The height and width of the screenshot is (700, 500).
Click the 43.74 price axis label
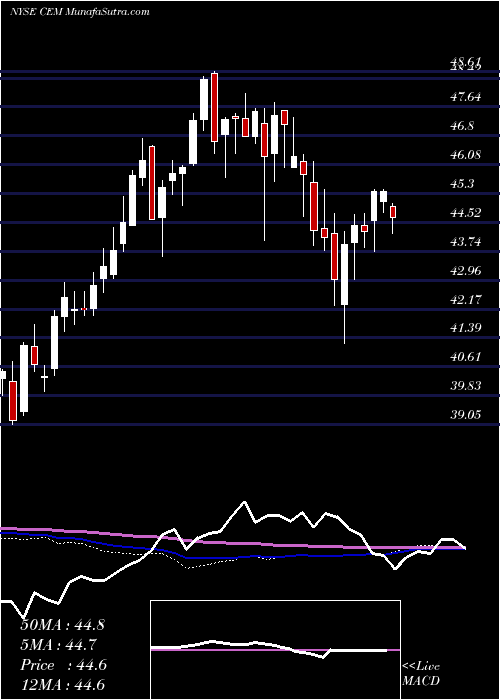[466, 242]
